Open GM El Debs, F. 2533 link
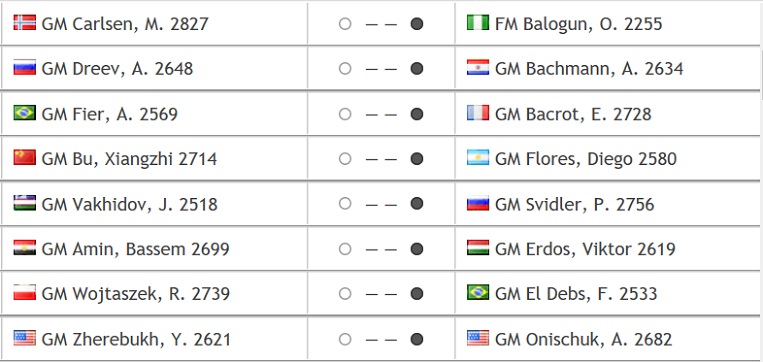The height and width of the screenshot is (362, 763). point(576,294)
